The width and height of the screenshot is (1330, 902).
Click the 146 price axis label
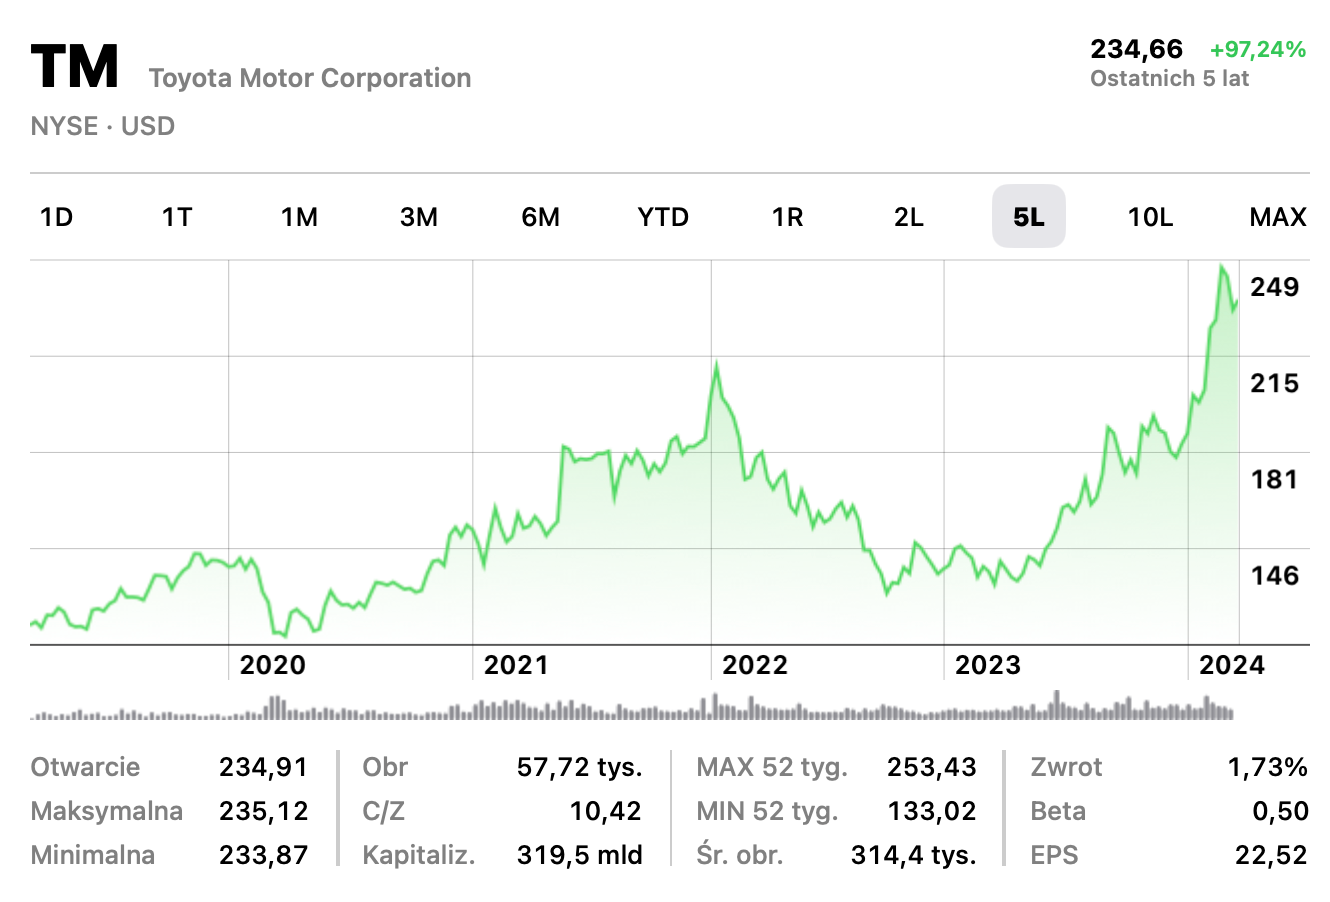point(1275,575)
